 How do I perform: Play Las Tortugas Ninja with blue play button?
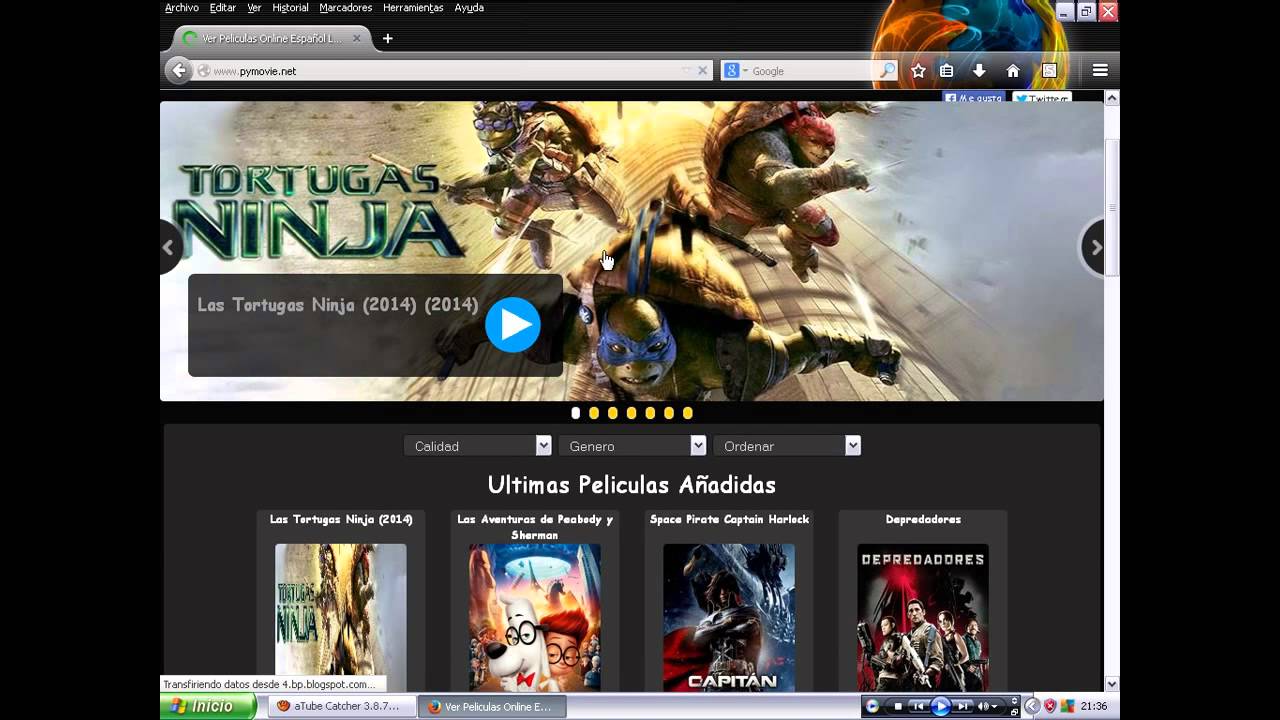(x=513, y=325)
